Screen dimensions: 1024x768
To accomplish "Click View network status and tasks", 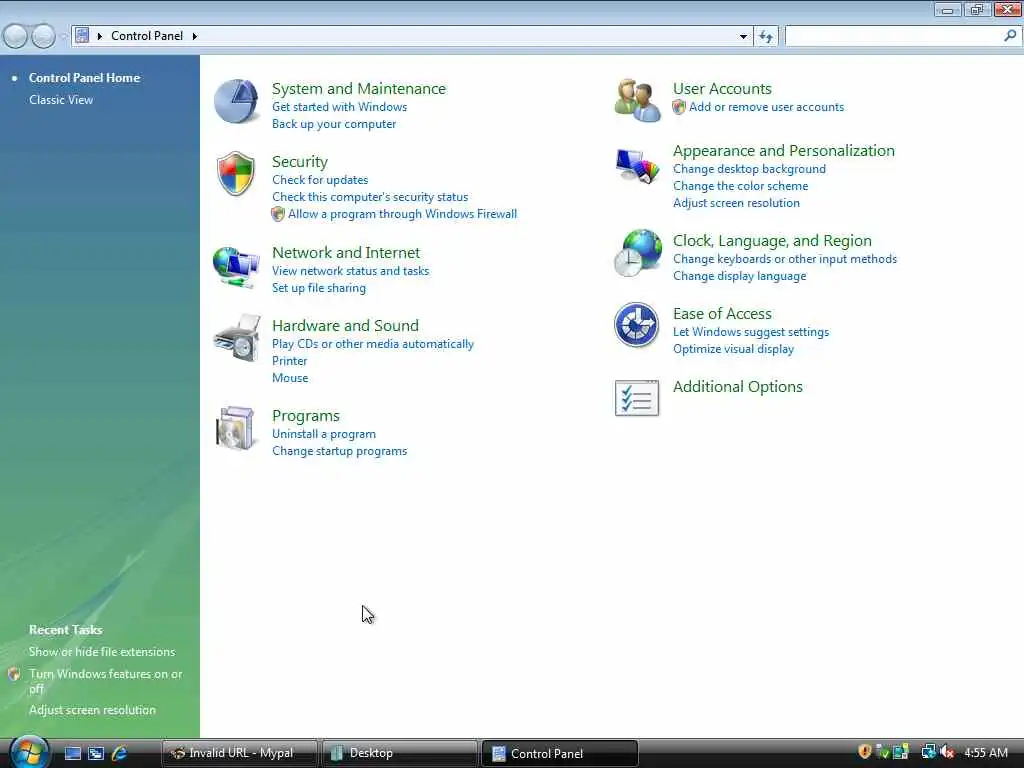I will (x=351, y=271).
